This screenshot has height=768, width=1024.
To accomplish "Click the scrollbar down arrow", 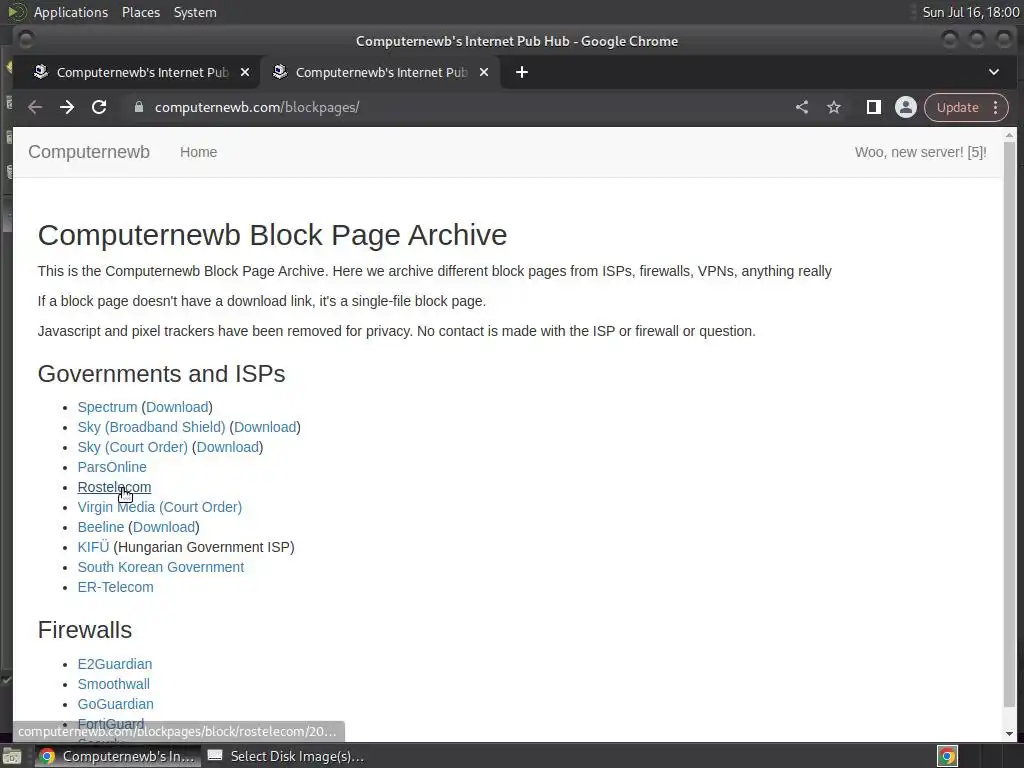I will click(1010, 734).
